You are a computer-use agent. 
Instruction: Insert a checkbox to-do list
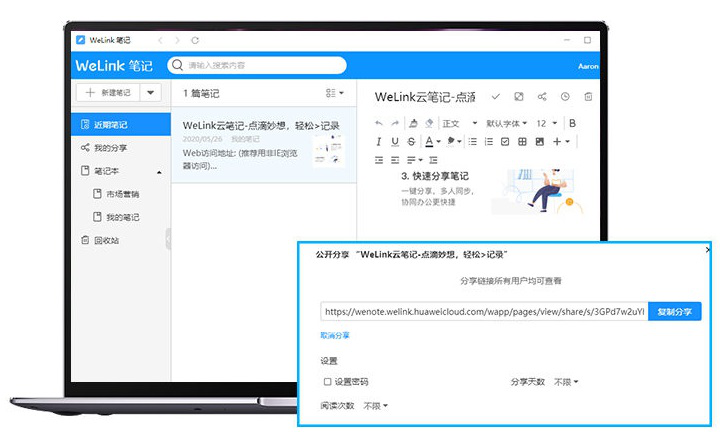pyautogui.click(x=505, y=142)
